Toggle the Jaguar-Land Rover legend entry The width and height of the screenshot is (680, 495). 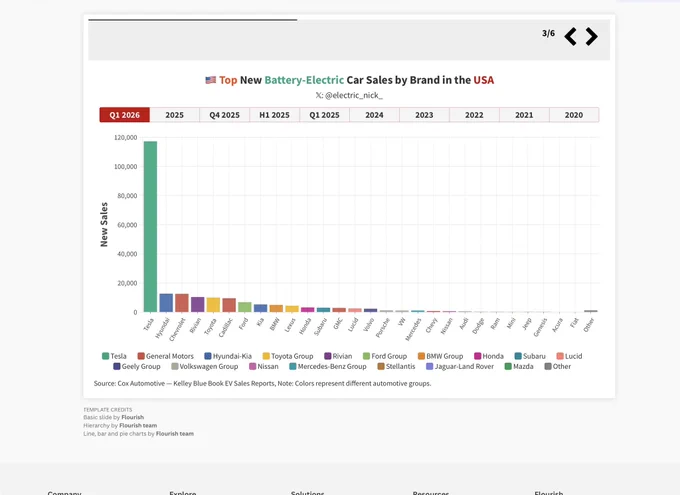tap(460, 367)
